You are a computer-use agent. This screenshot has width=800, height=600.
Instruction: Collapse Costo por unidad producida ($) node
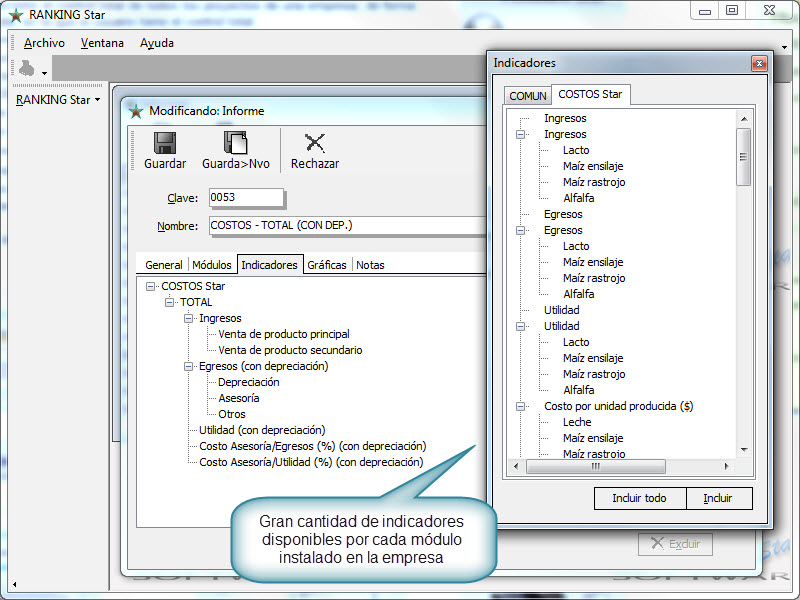point(520,406)
